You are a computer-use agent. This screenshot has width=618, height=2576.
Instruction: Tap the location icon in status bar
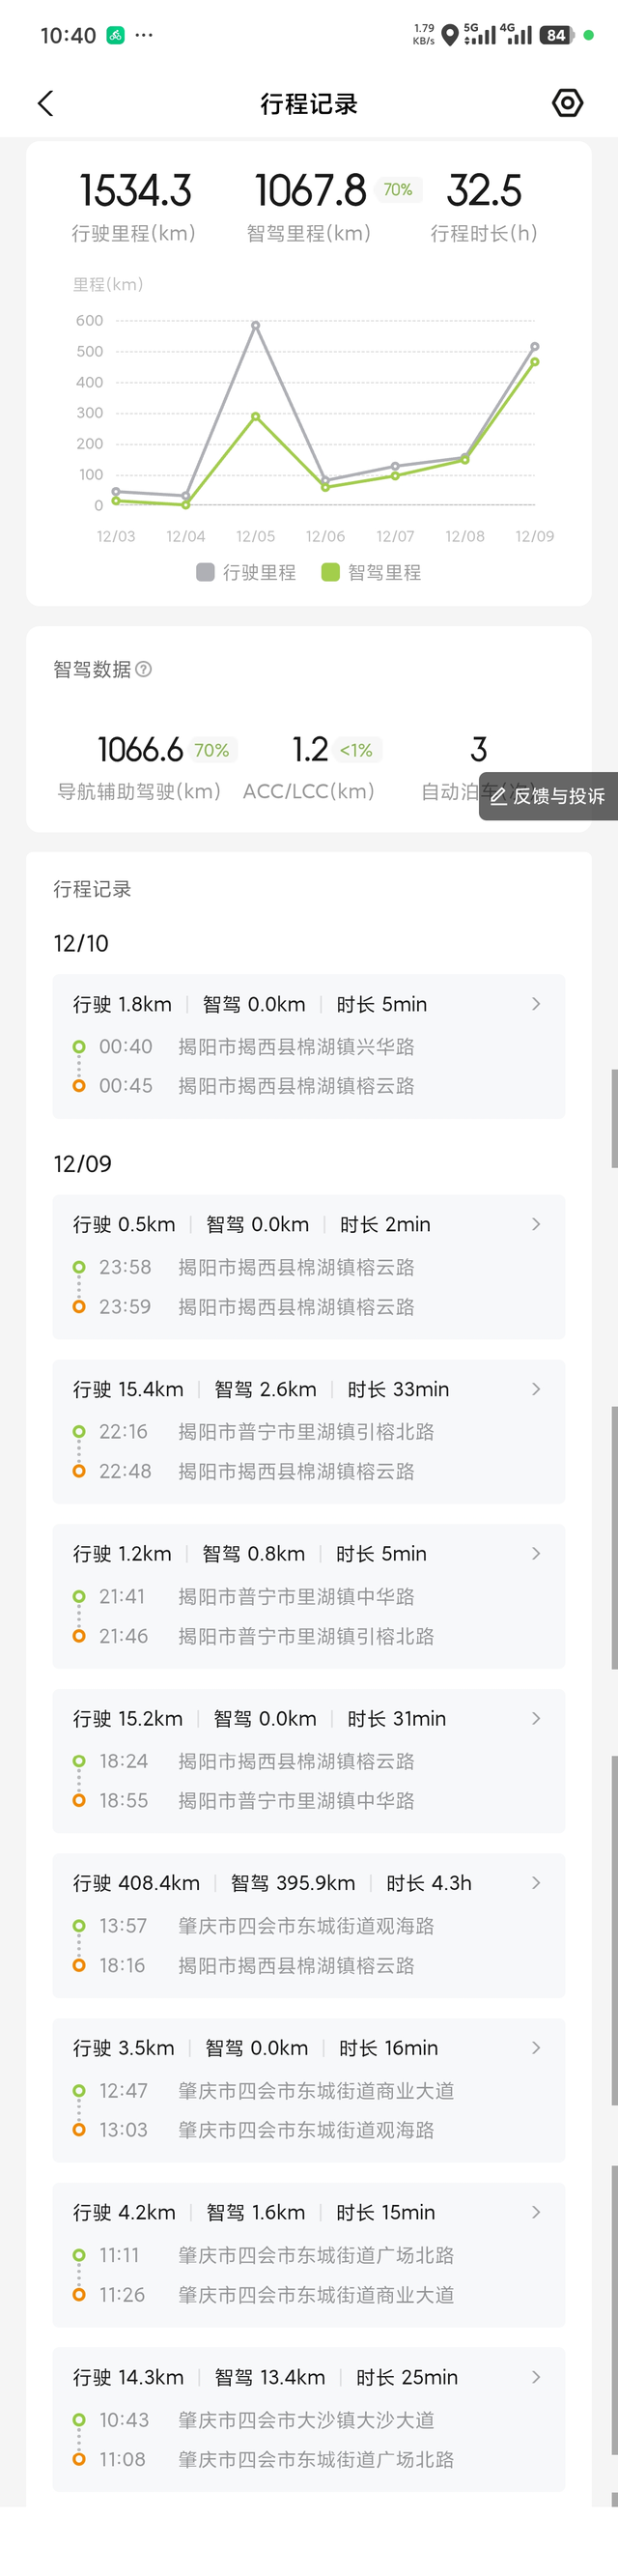pos(450,35)
